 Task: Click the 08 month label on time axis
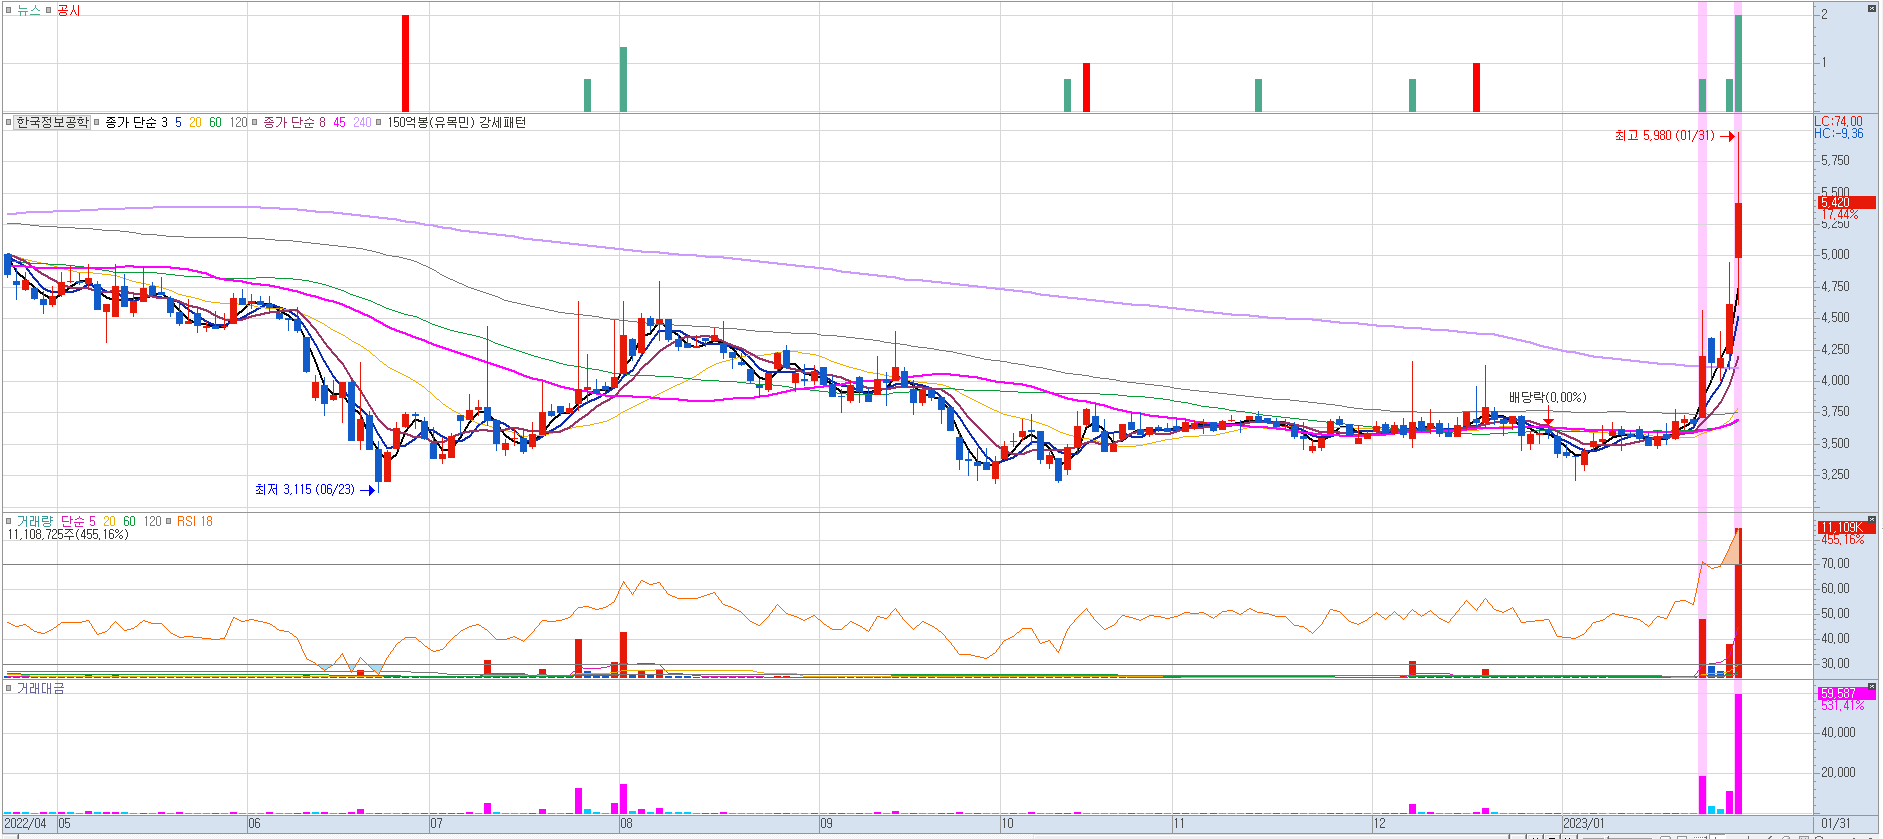626,824
